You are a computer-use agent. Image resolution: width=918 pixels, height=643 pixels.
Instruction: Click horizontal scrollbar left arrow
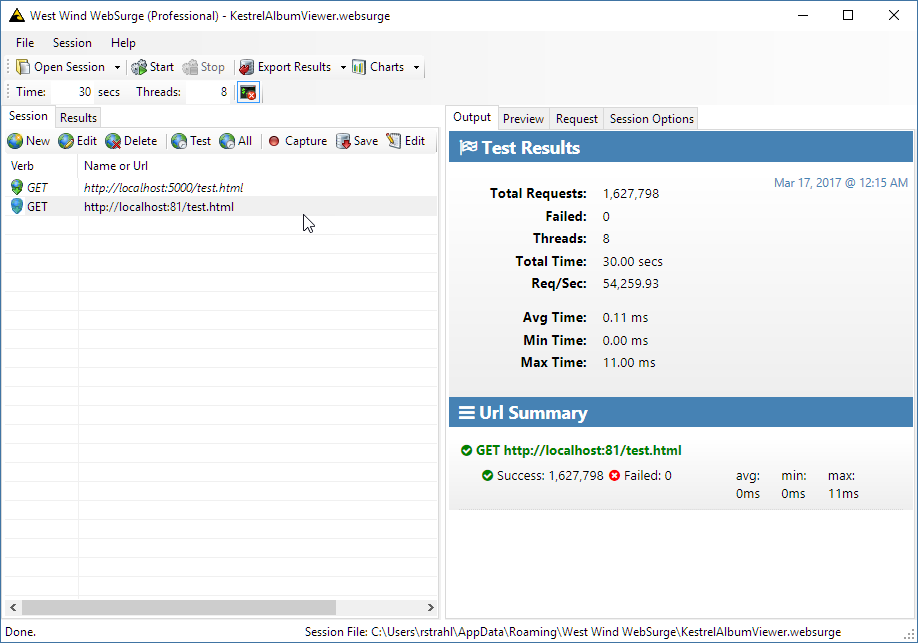pos(13,607)
